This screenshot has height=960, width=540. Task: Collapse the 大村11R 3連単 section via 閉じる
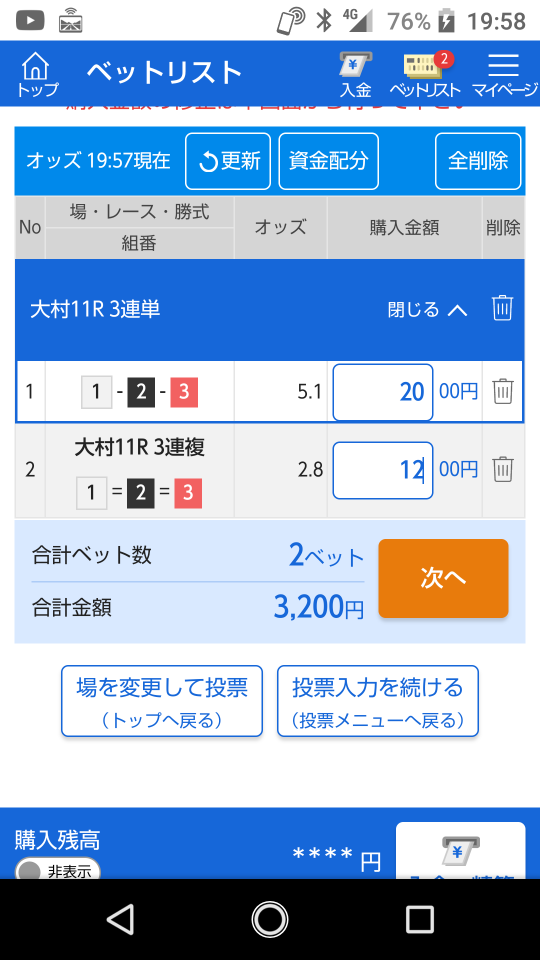click(x=427, y=310)
